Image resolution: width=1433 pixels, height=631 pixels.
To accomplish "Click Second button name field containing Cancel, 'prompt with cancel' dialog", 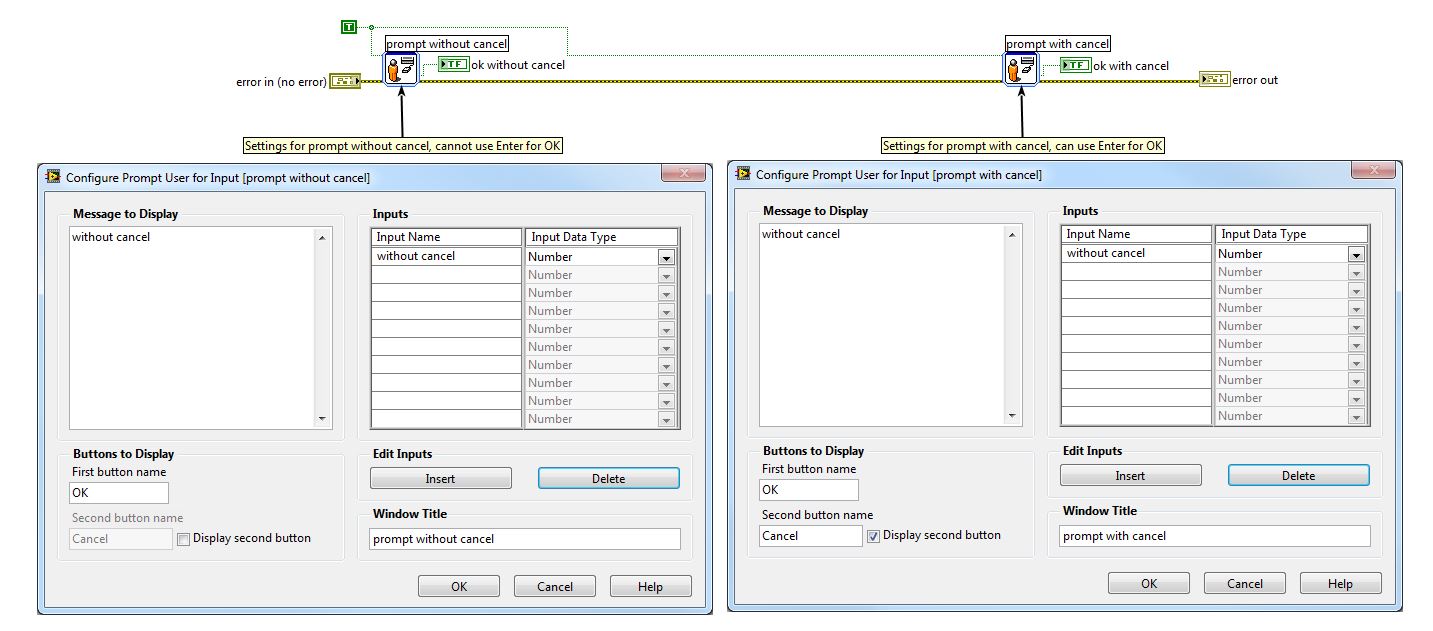I will [811, 536].
